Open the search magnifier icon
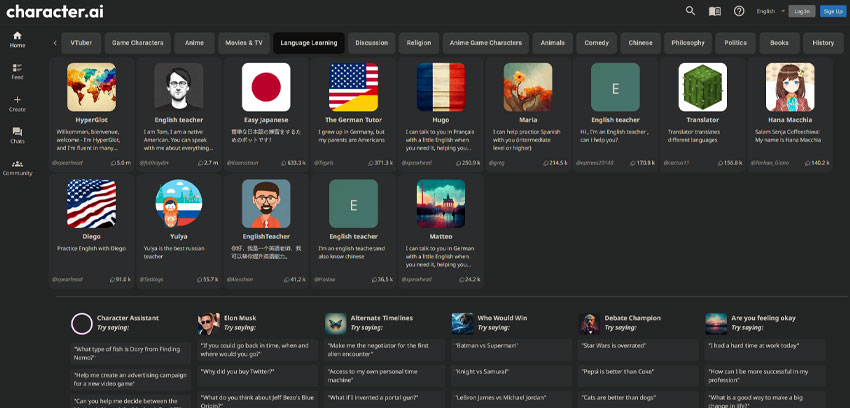850x408 pixels. 690,11
